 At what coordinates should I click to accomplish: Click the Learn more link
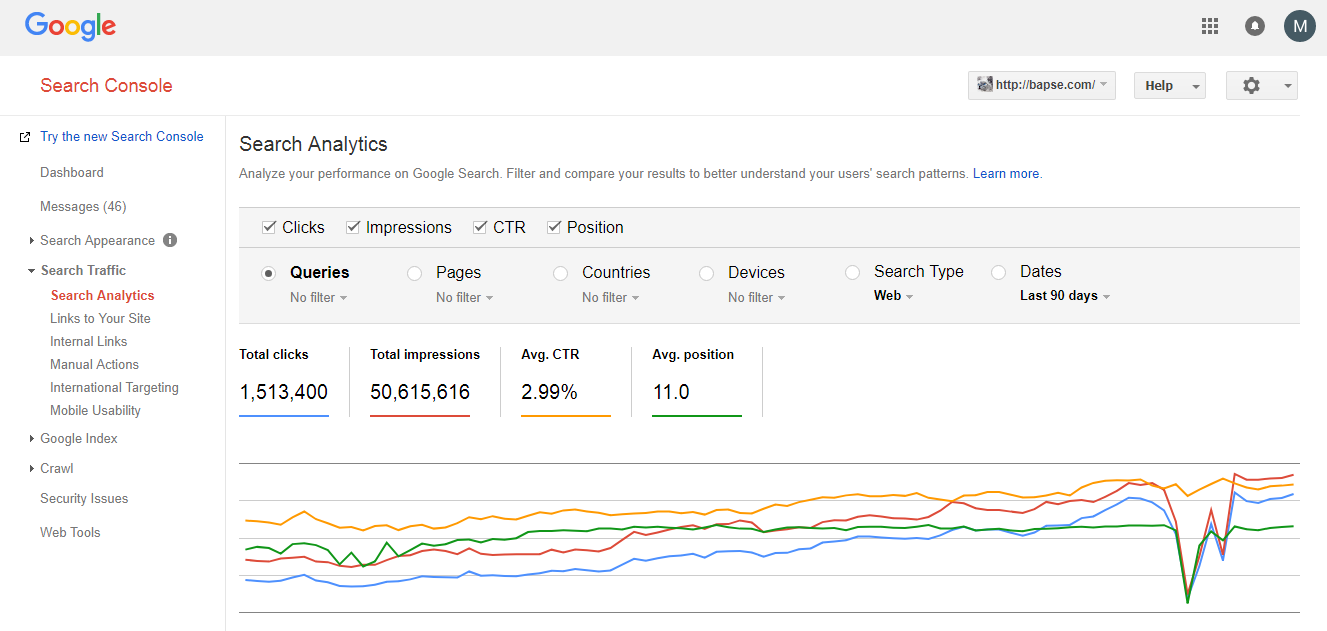tap(1006, 173)
